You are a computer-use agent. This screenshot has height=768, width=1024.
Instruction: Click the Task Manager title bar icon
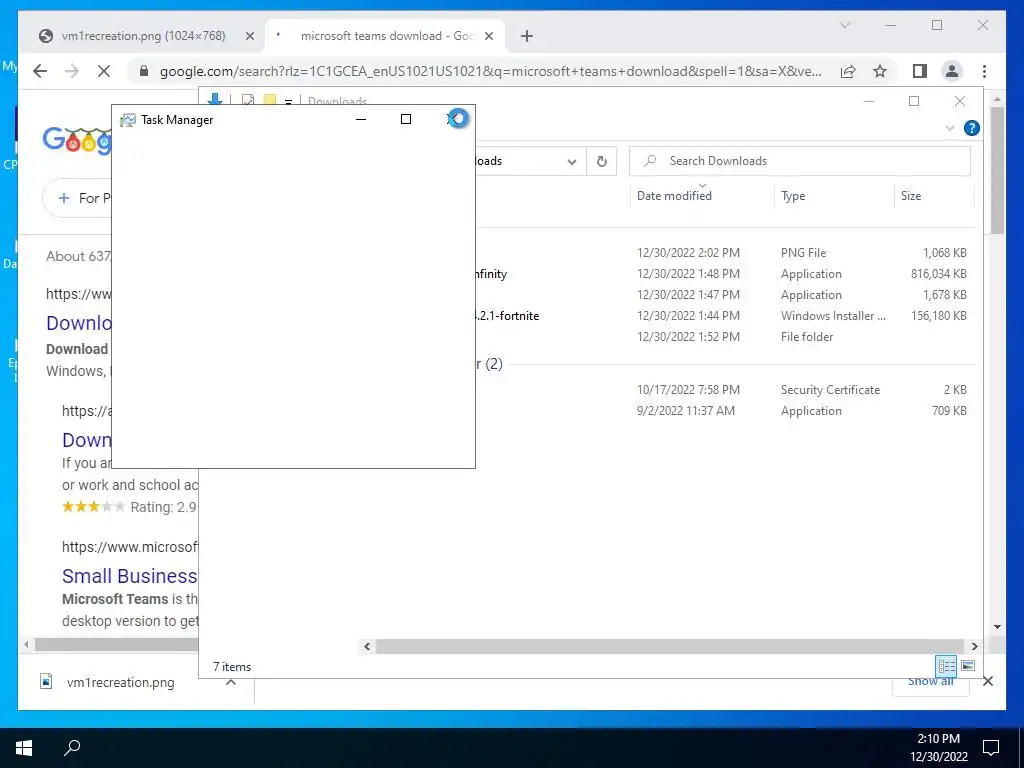(x=127, y=120)
